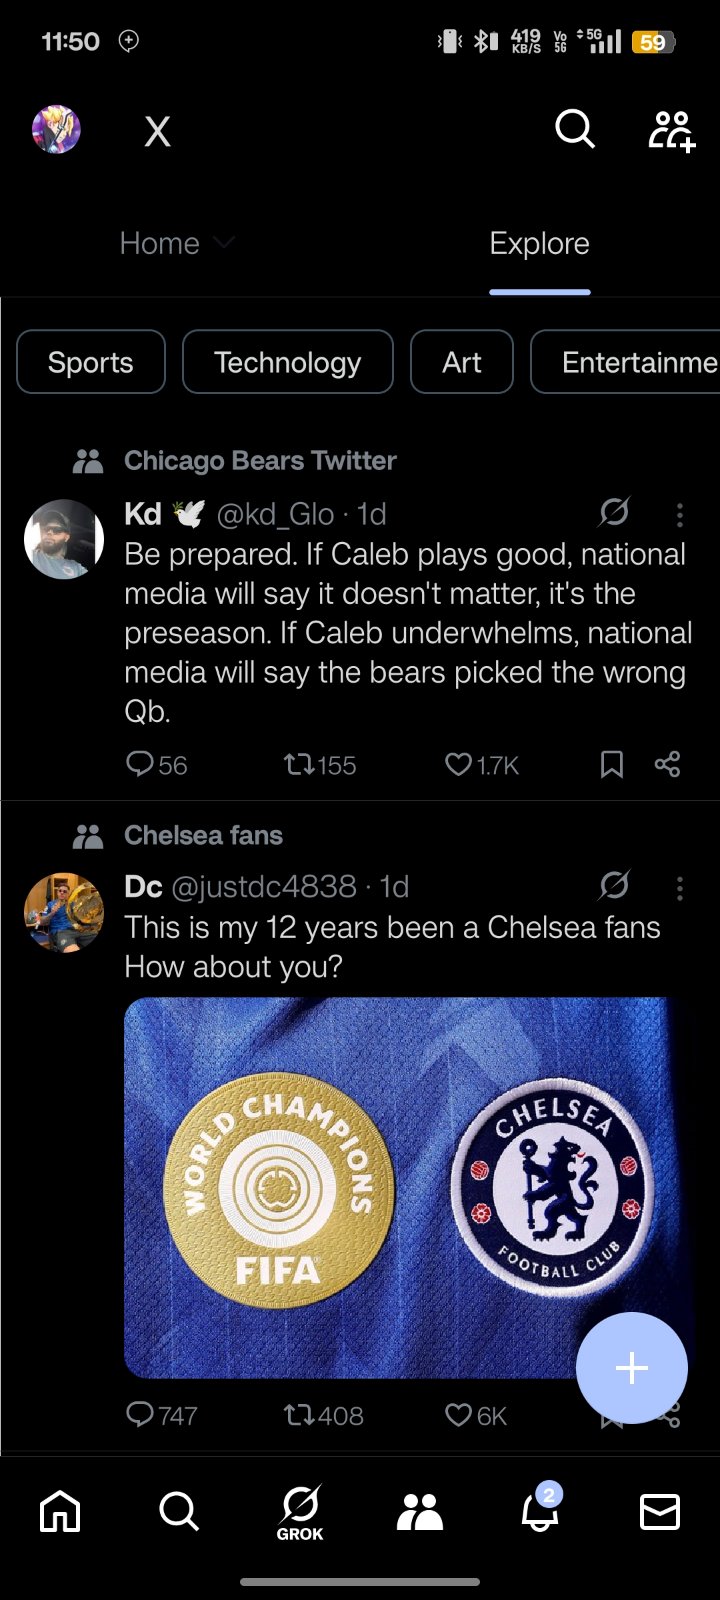
Task: Open direct messages envelope icon
Action: point(660,1511)
